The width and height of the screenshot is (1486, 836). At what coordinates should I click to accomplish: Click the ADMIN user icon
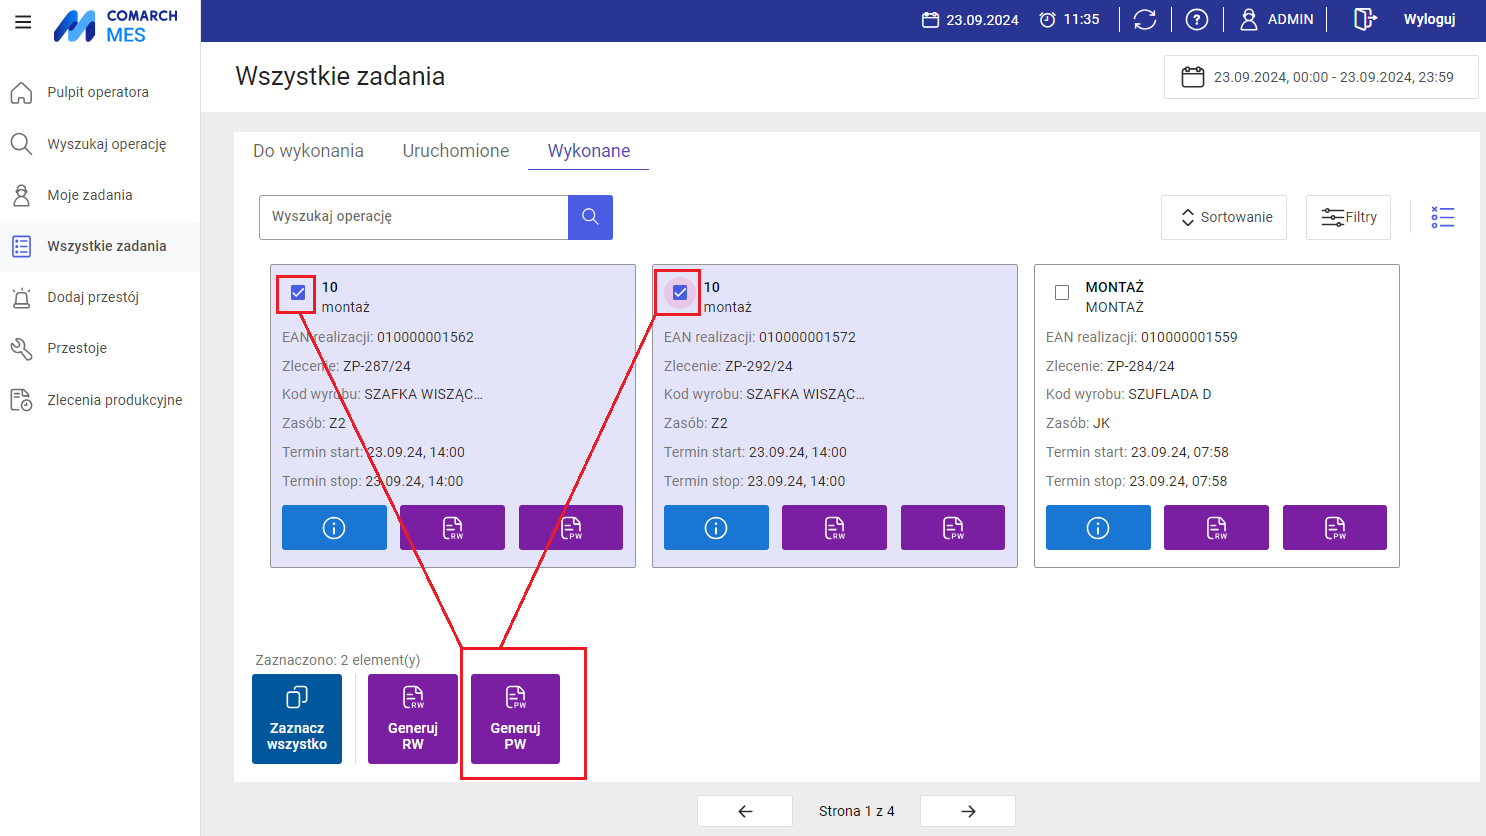[x=1249, y=19]
